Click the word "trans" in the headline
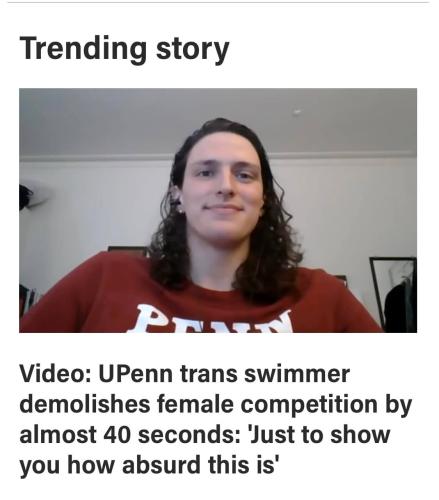This screenshot has height=500, width=439. [x=209, y=374]
